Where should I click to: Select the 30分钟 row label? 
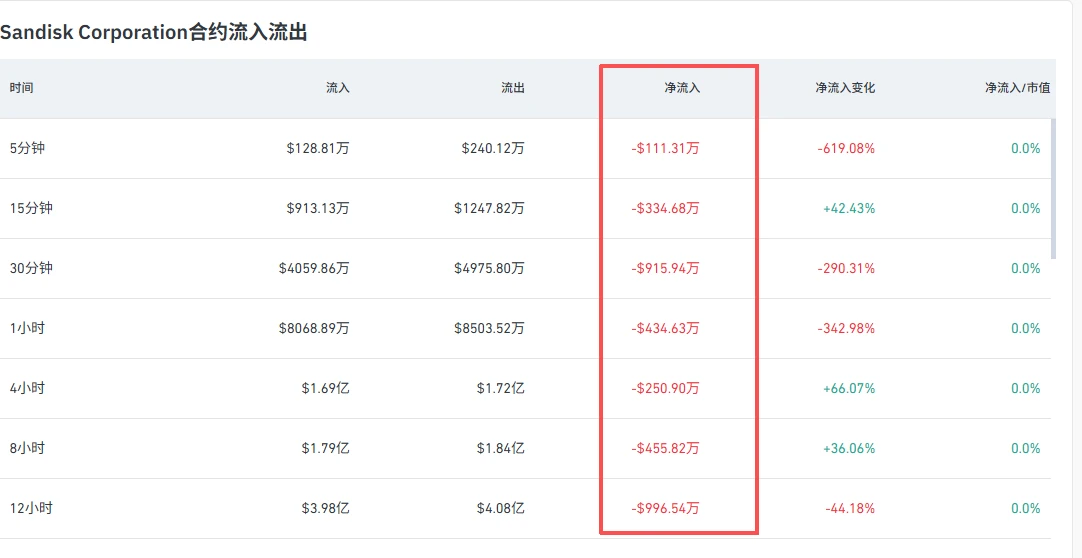[31, 268]
